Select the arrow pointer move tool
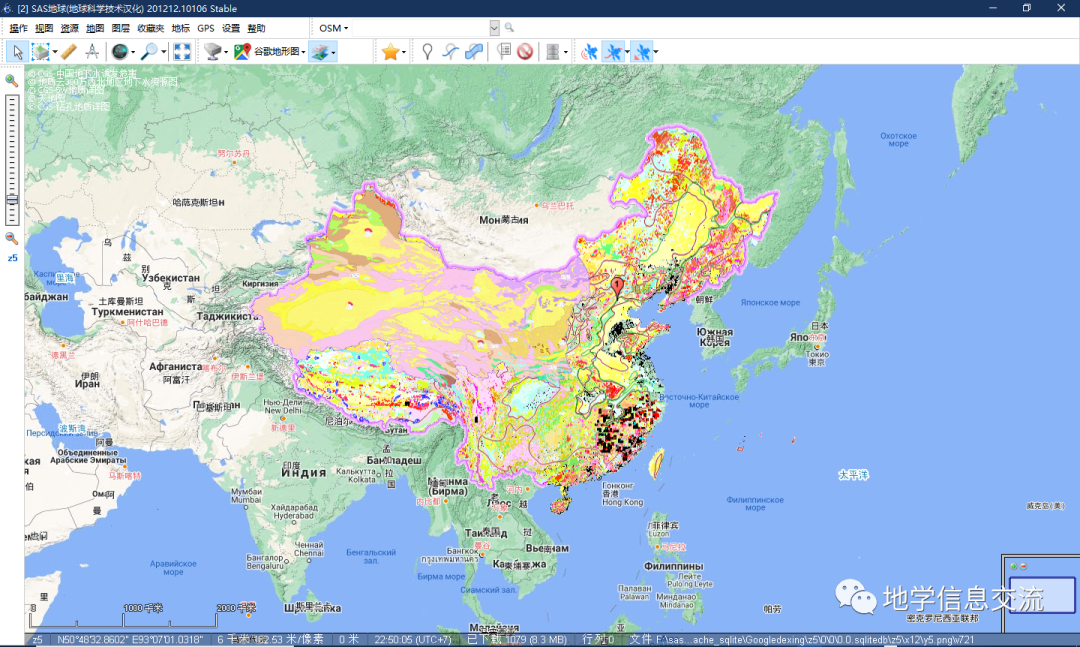The image size is (1080, 647). [17, 52]
